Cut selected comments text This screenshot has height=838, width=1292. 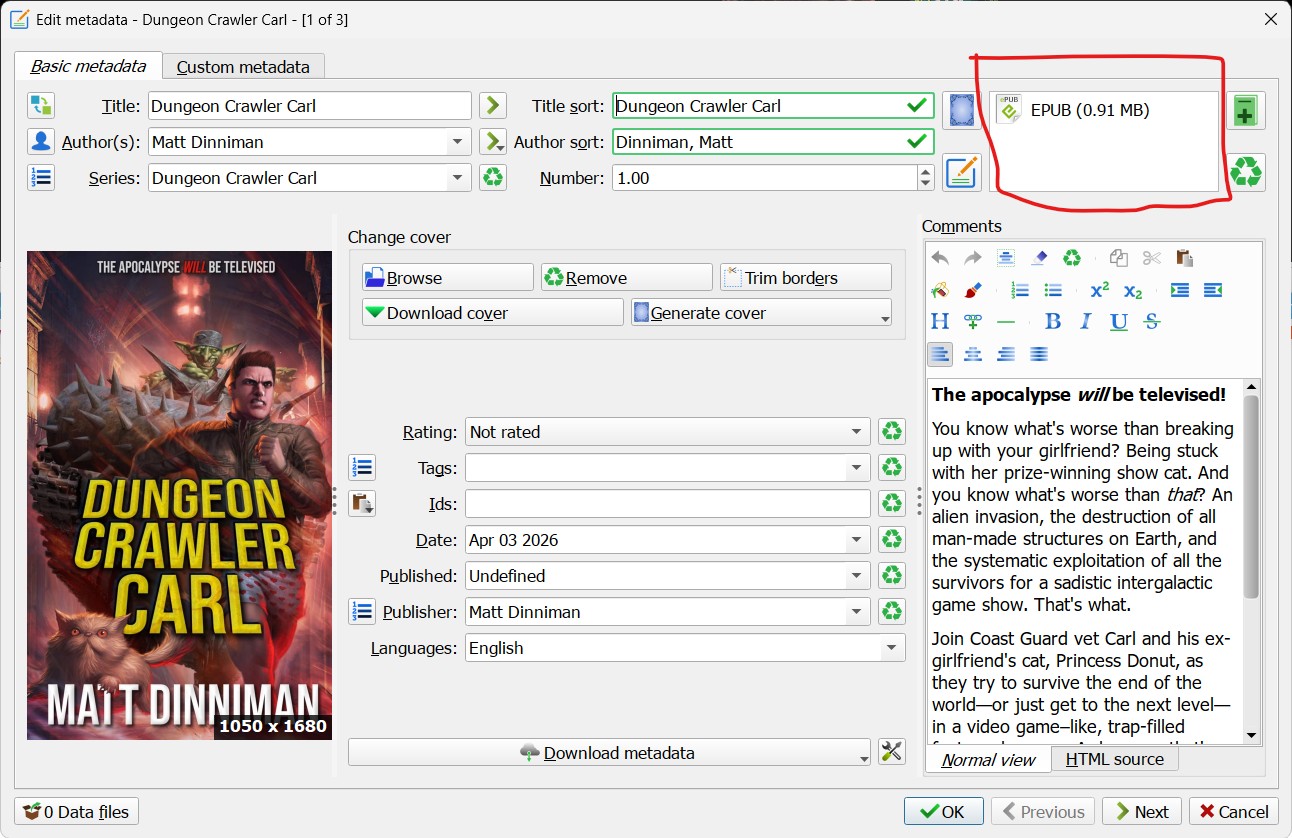tap(1152, 258)
